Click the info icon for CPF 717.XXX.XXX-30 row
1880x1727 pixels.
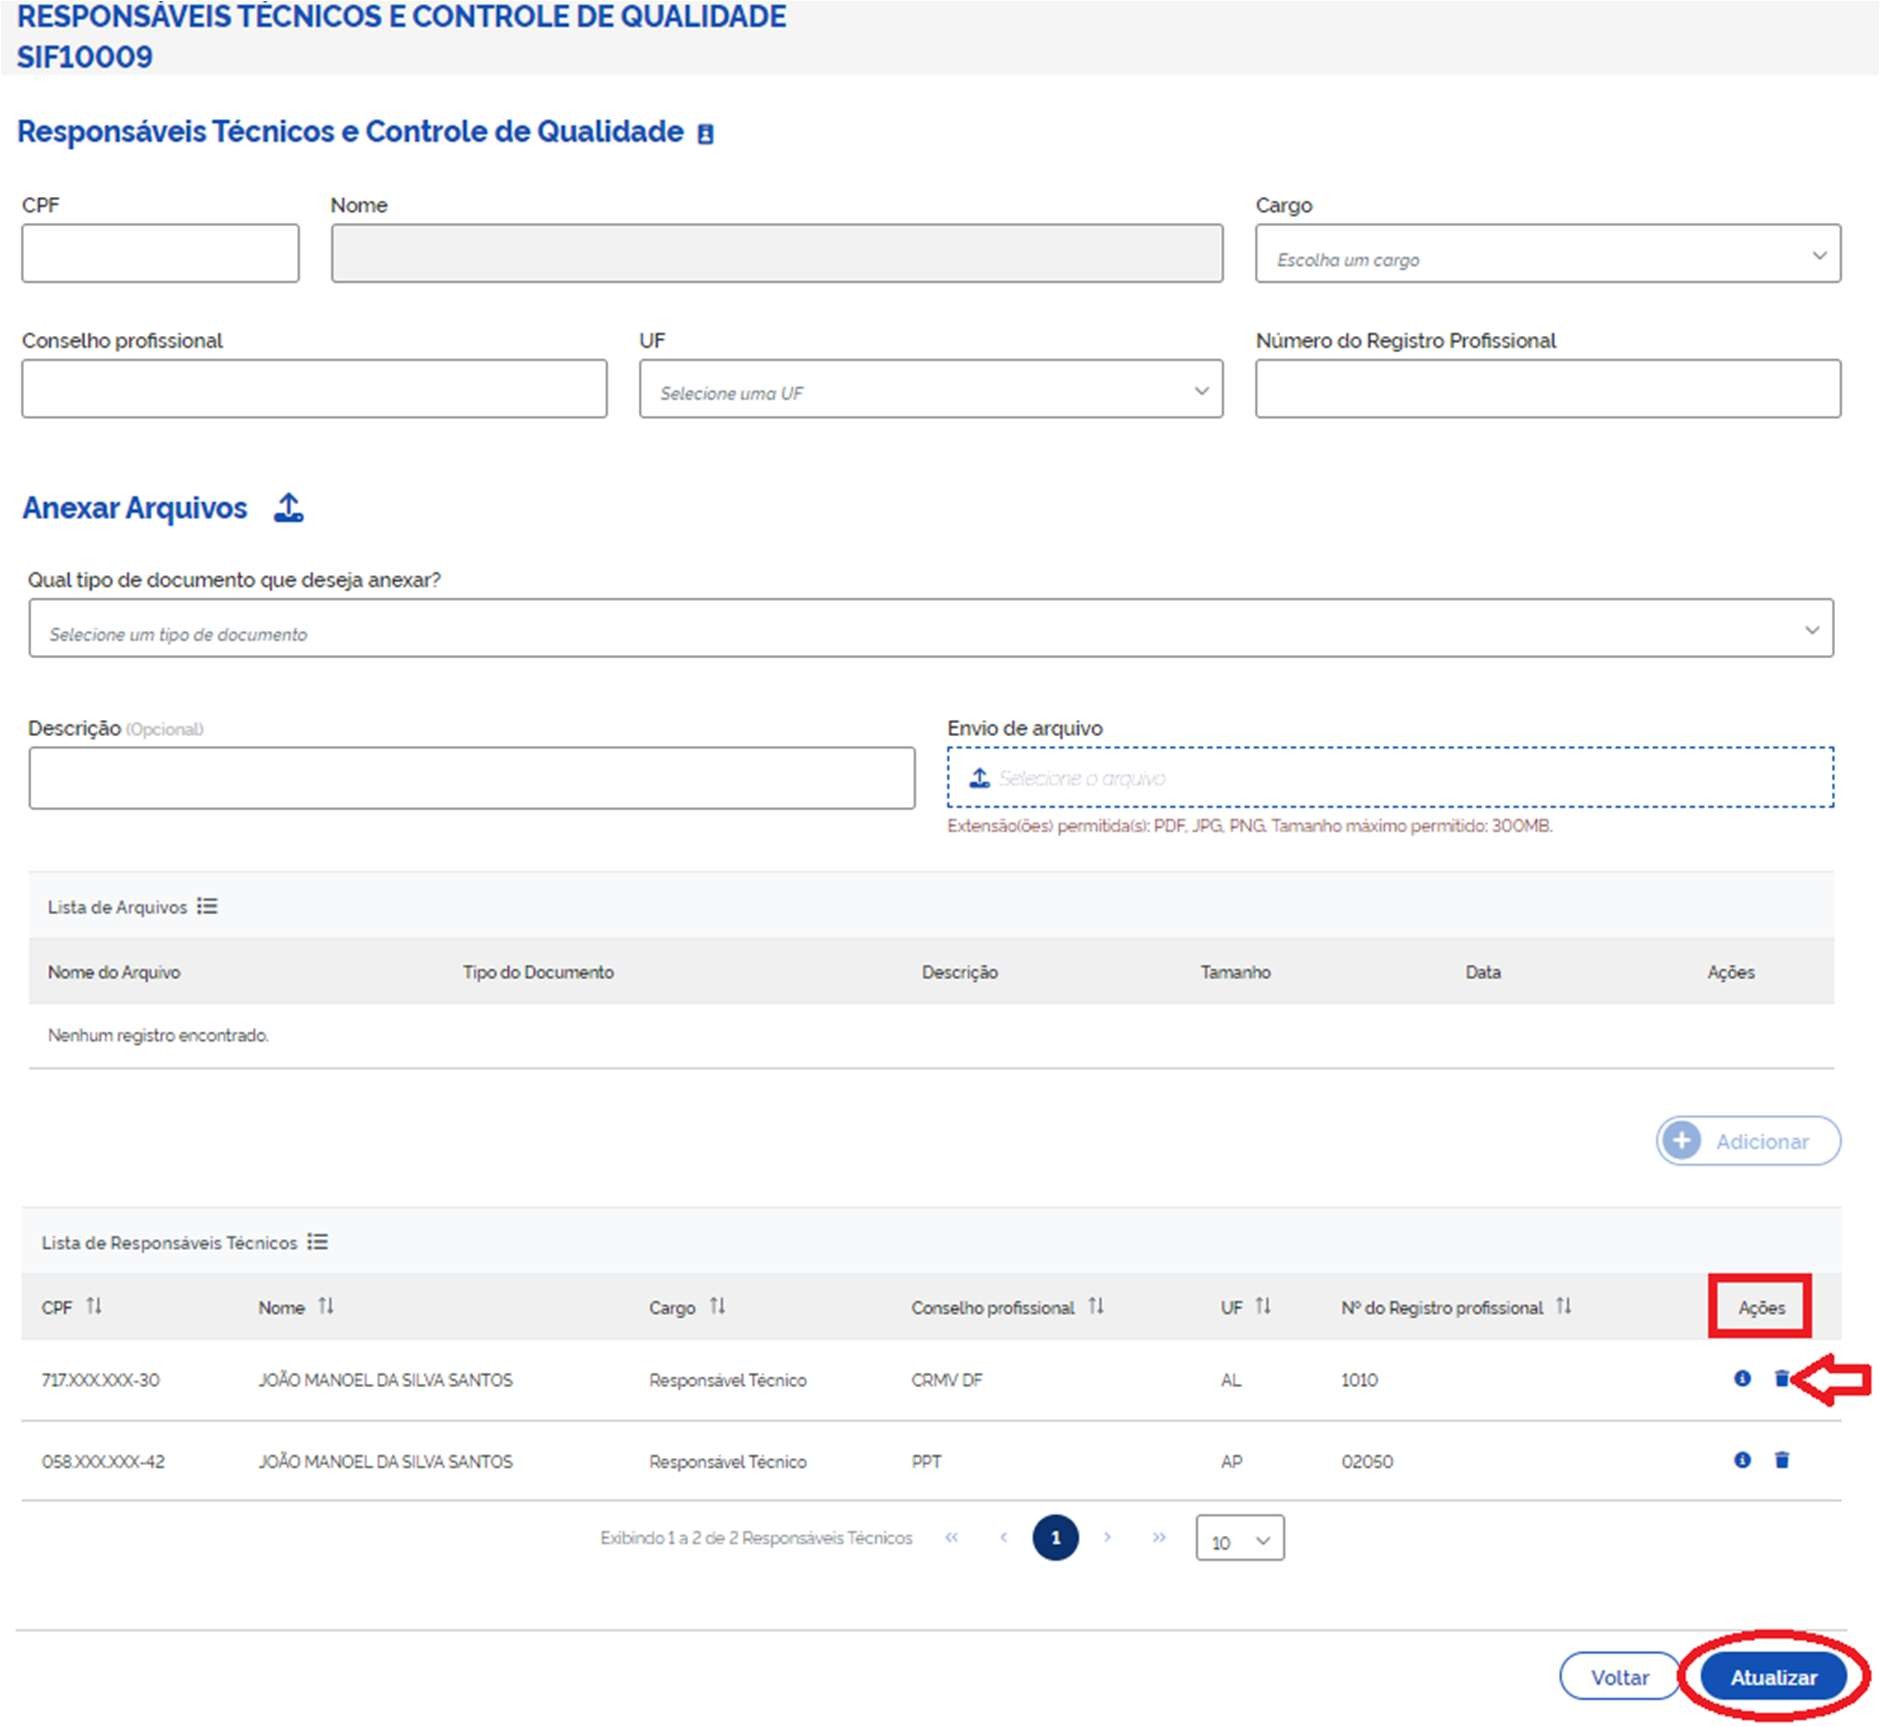[1742, 1378]
